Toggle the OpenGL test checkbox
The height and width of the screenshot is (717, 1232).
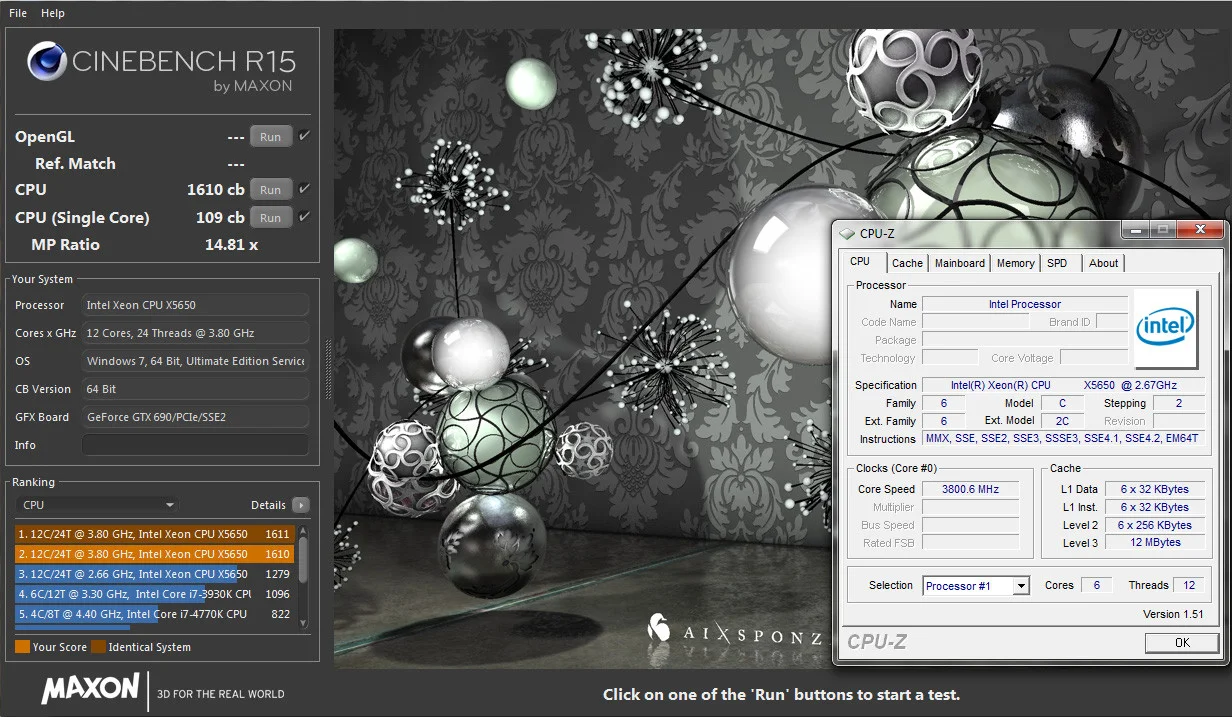[x=304, y=136]
